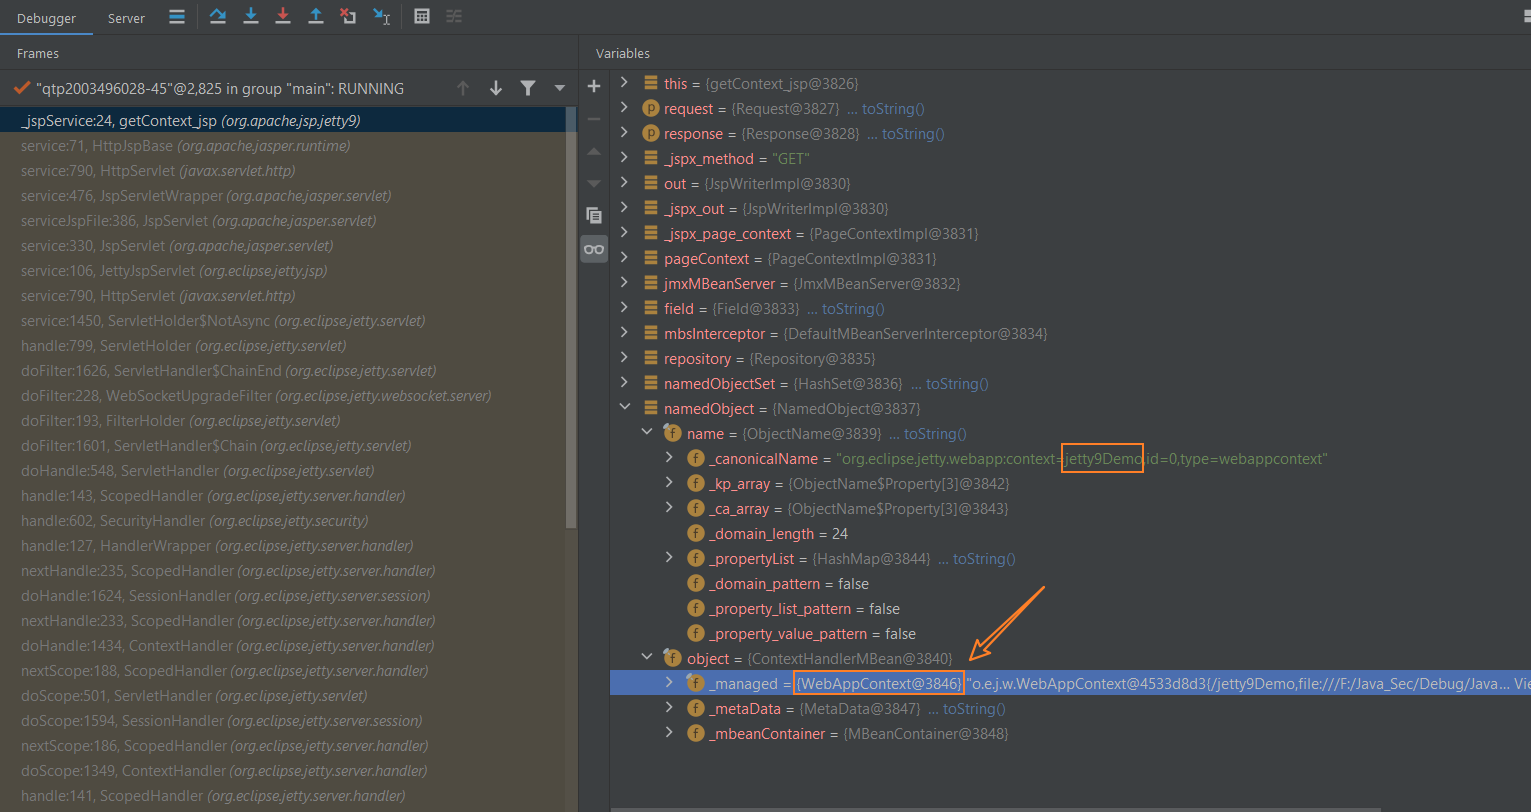Open the thread selector dropdown arrow
1531x812 pixels.
coord(559,88)
